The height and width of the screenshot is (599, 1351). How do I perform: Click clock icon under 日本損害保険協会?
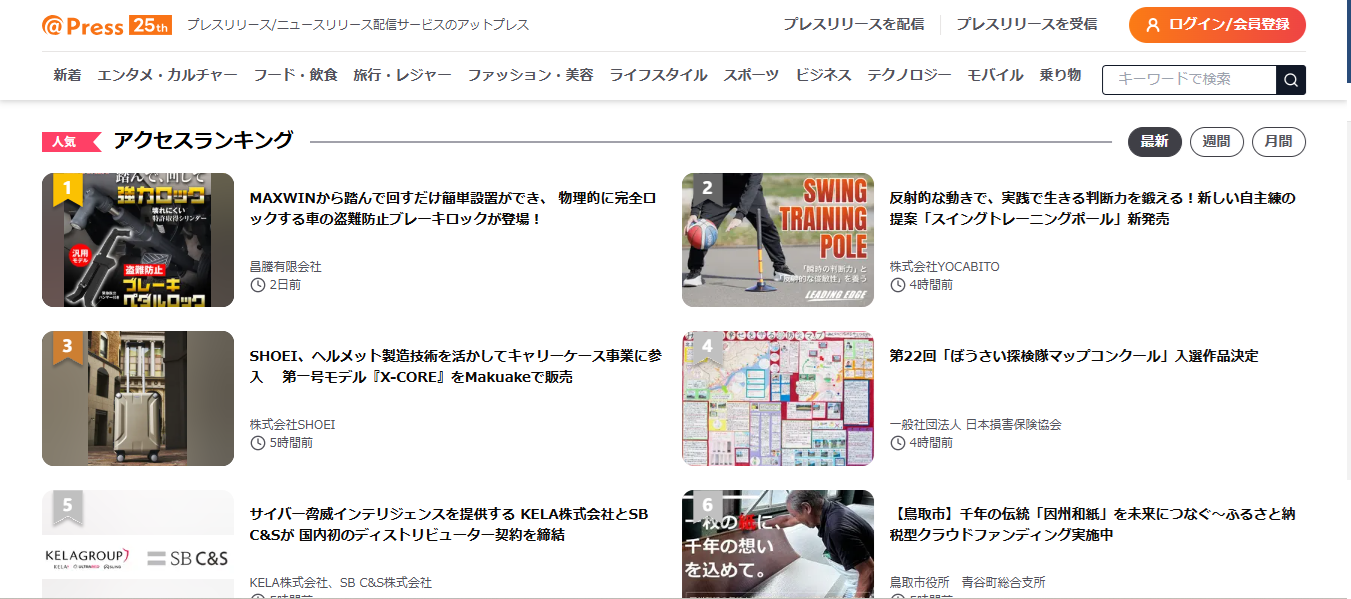point(897,443)
